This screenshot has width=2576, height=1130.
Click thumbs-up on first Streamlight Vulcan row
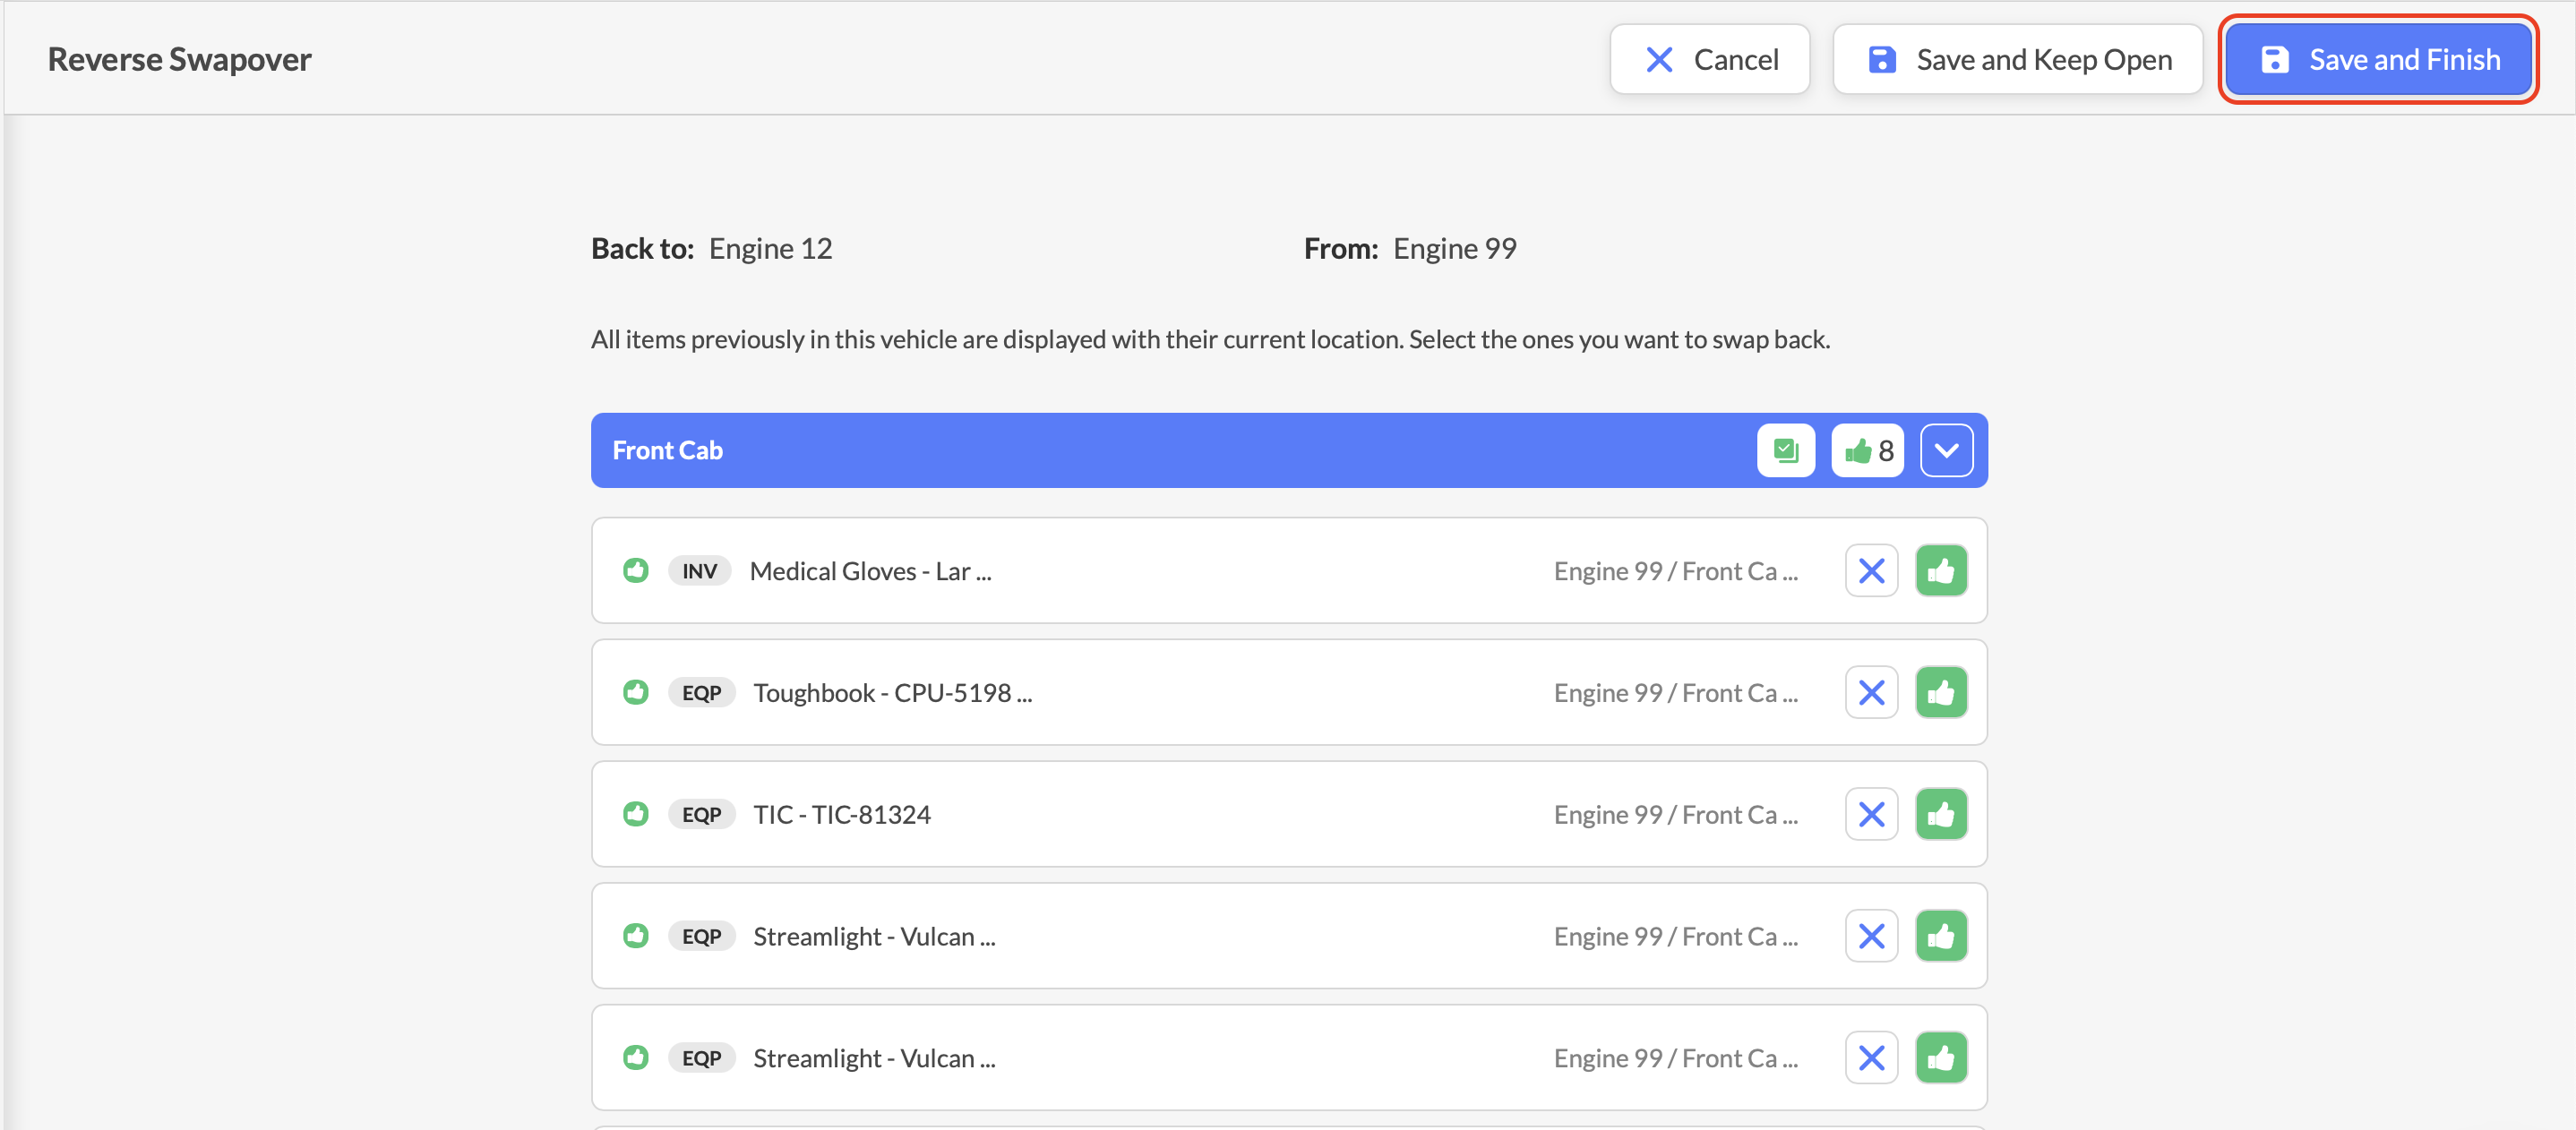1941,936
